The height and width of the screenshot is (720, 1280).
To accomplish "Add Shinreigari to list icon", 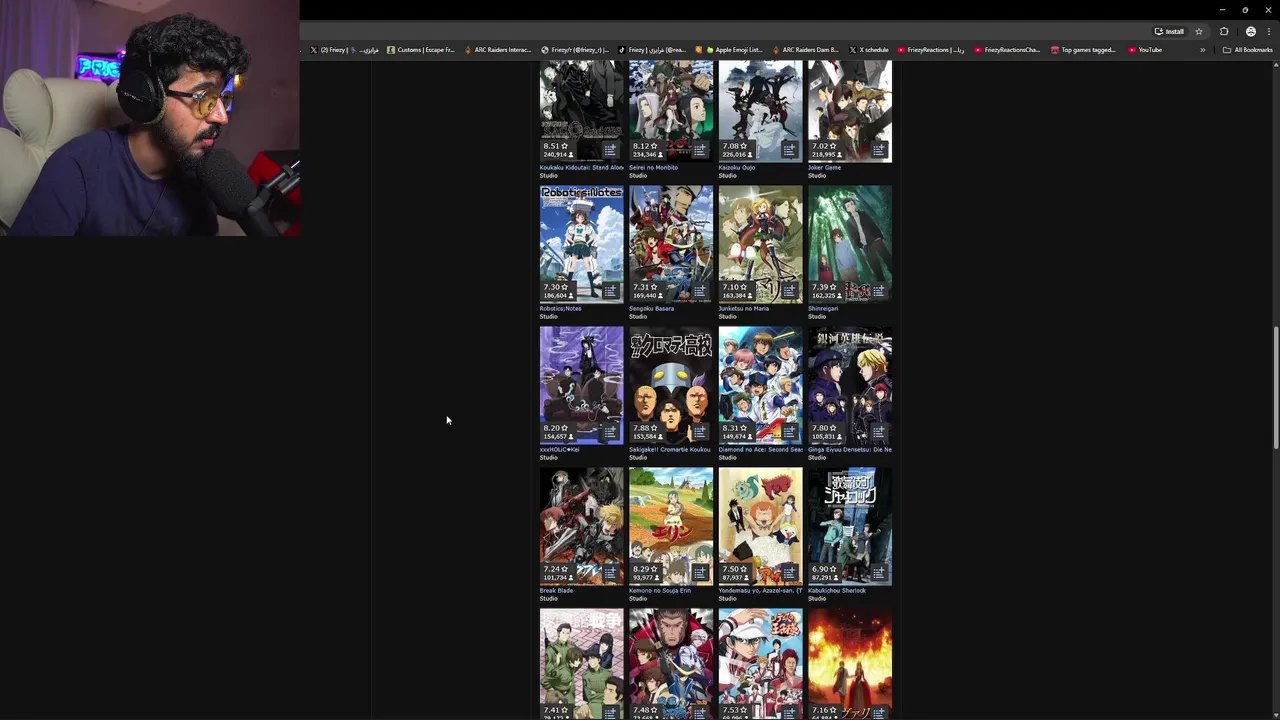I will click(x=879, y=291).
